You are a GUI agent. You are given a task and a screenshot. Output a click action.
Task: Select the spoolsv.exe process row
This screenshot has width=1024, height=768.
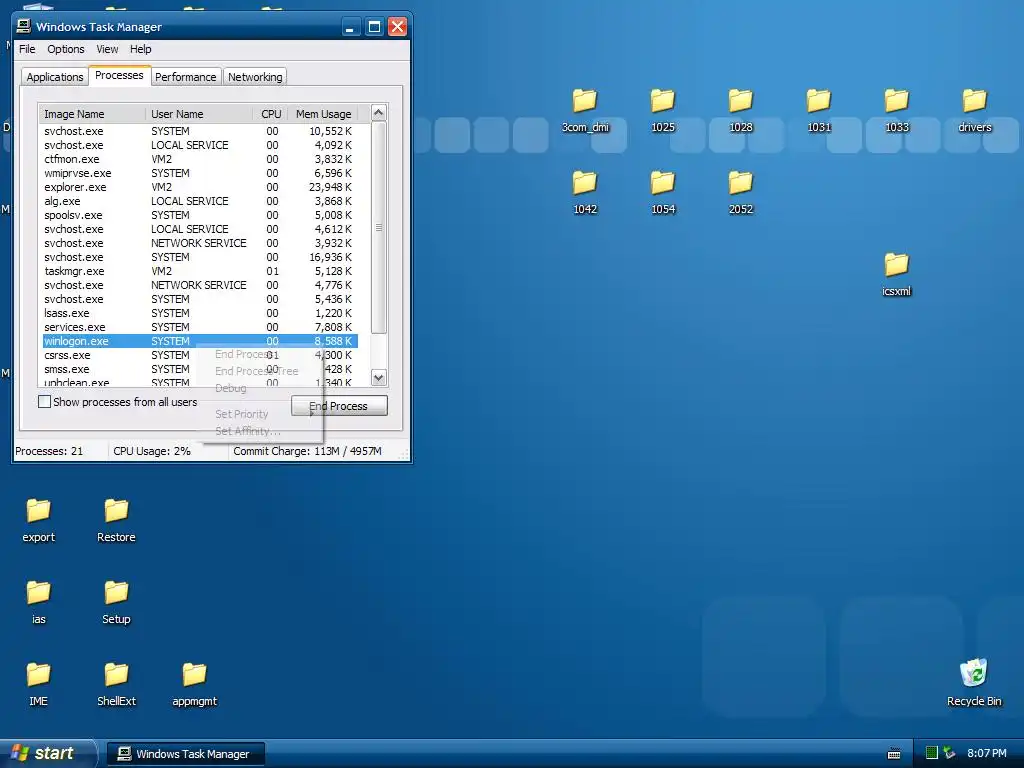coord(199,216)
